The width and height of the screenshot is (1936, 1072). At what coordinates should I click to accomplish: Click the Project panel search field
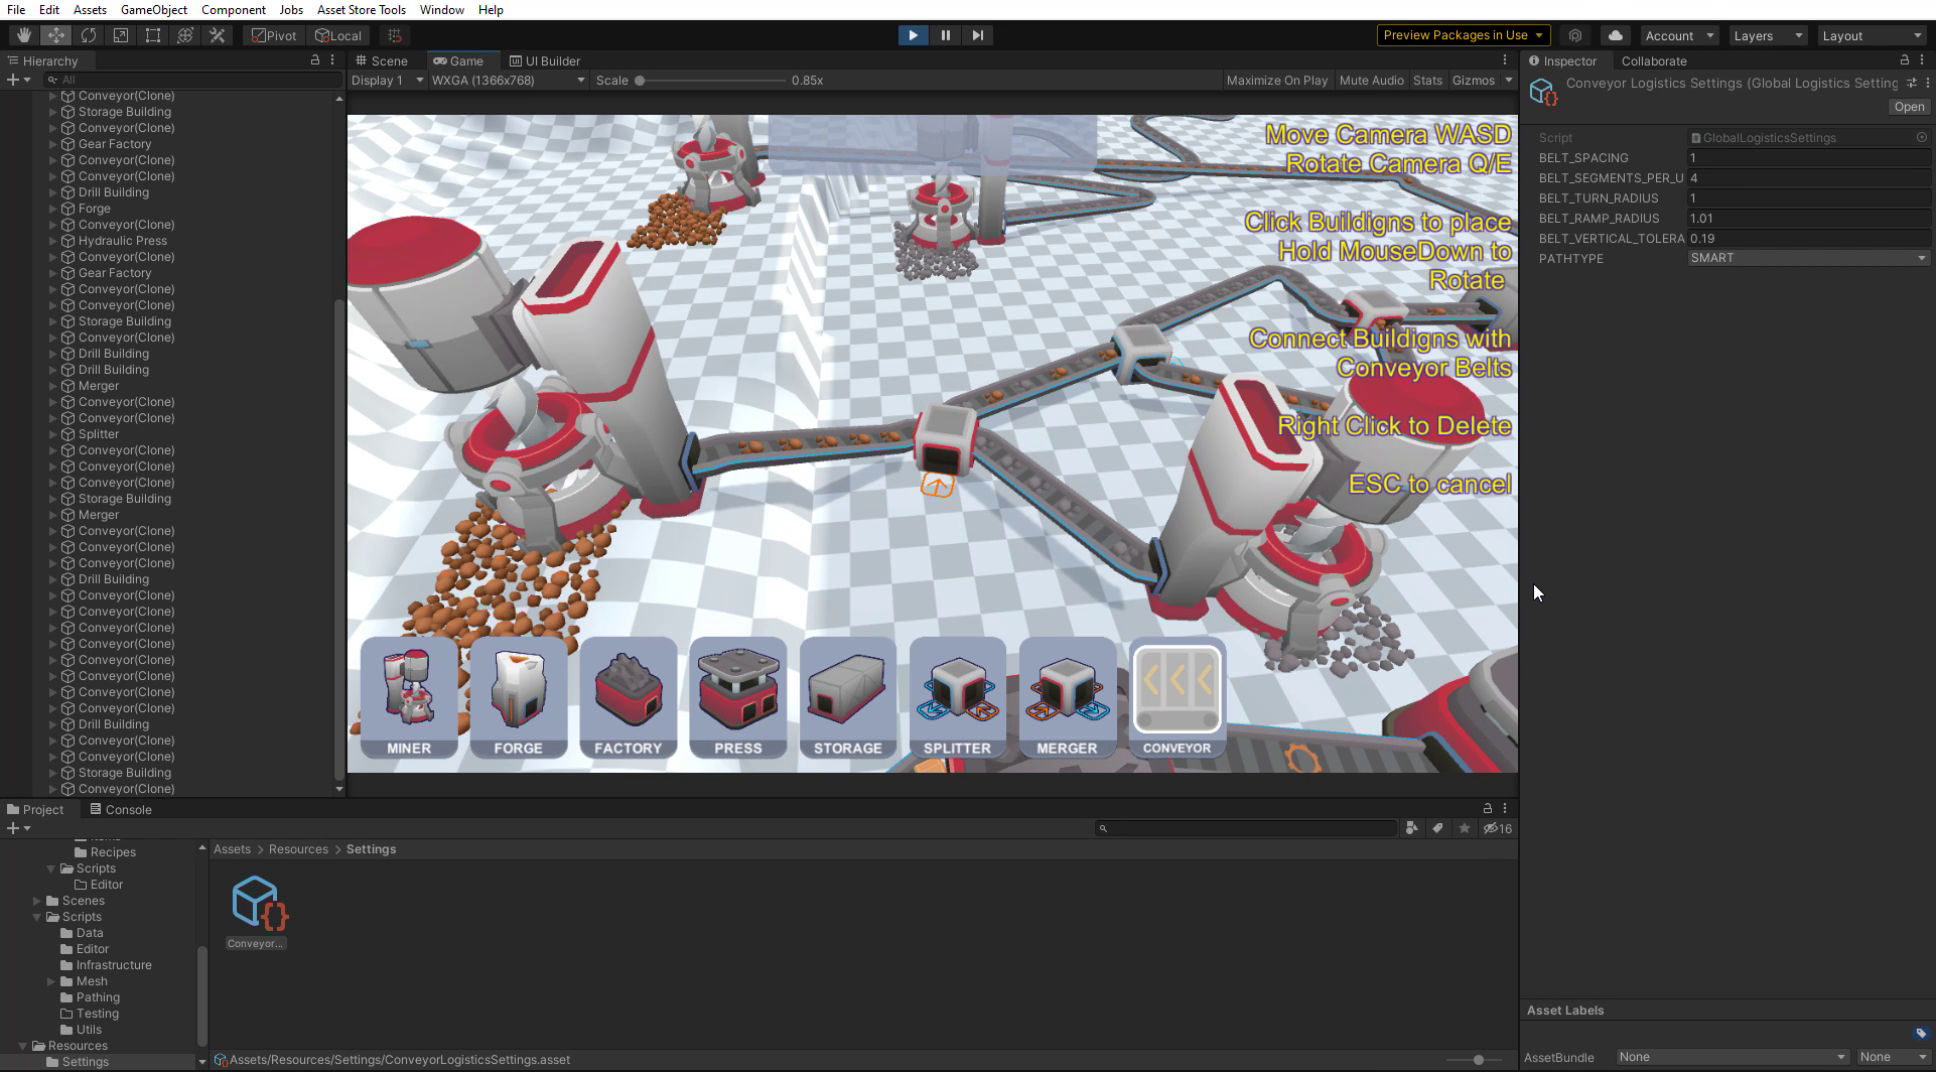coord(1246,828)
